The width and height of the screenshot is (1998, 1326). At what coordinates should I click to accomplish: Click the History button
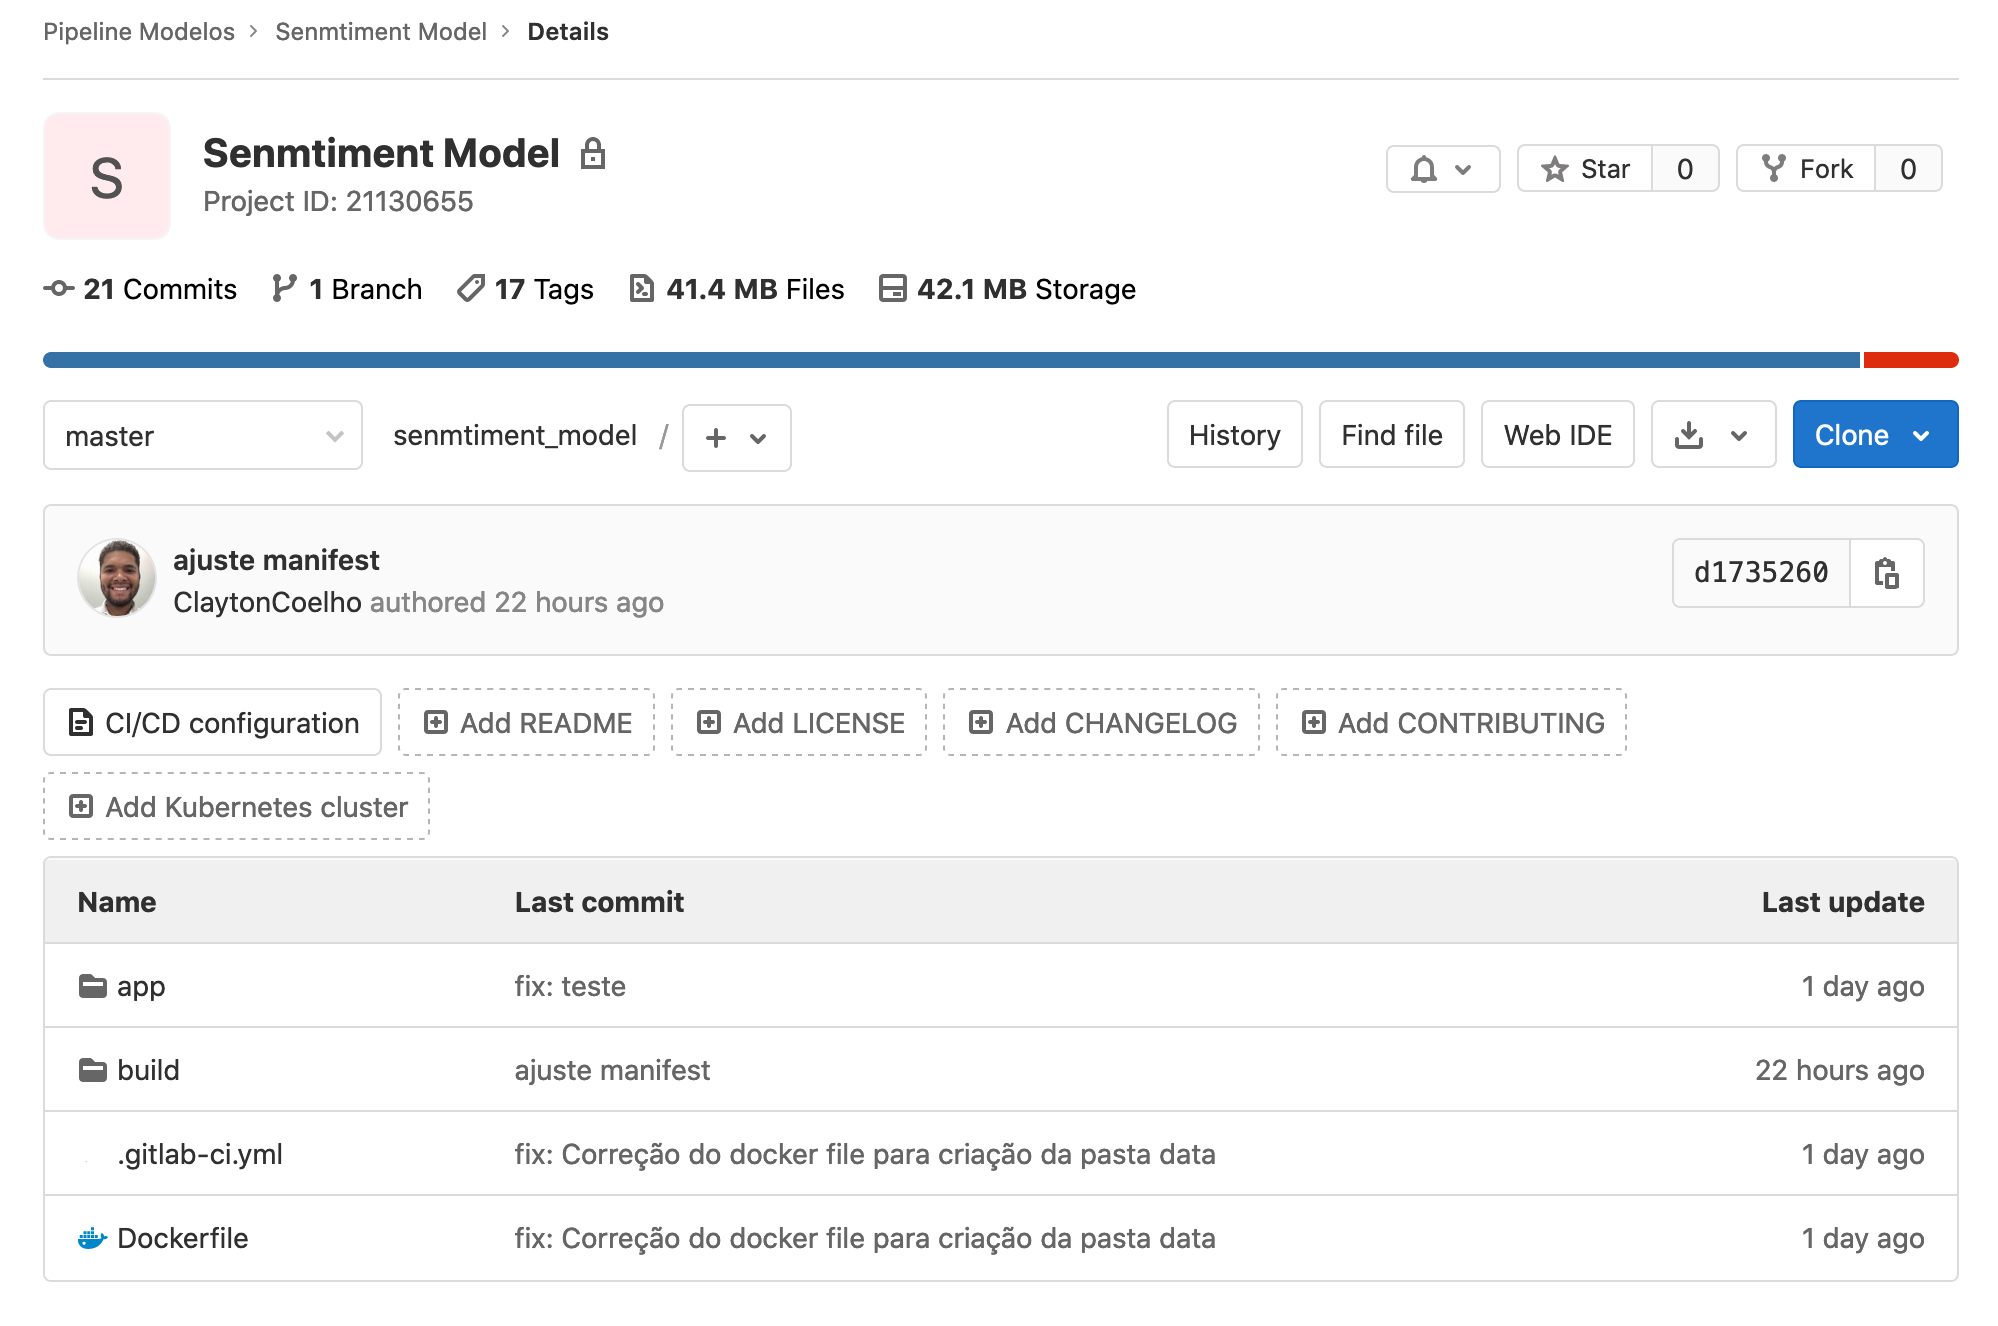[1234, 435]
